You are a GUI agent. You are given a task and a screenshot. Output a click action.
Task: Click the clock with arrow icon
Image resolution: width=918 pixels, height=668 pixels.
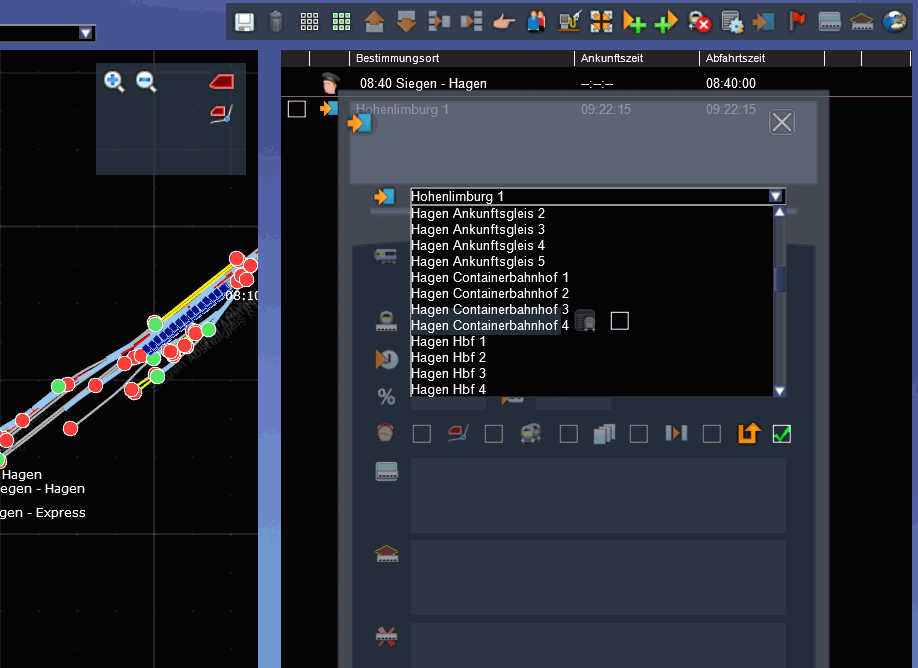pyautogui.click(x=386, y=359)
